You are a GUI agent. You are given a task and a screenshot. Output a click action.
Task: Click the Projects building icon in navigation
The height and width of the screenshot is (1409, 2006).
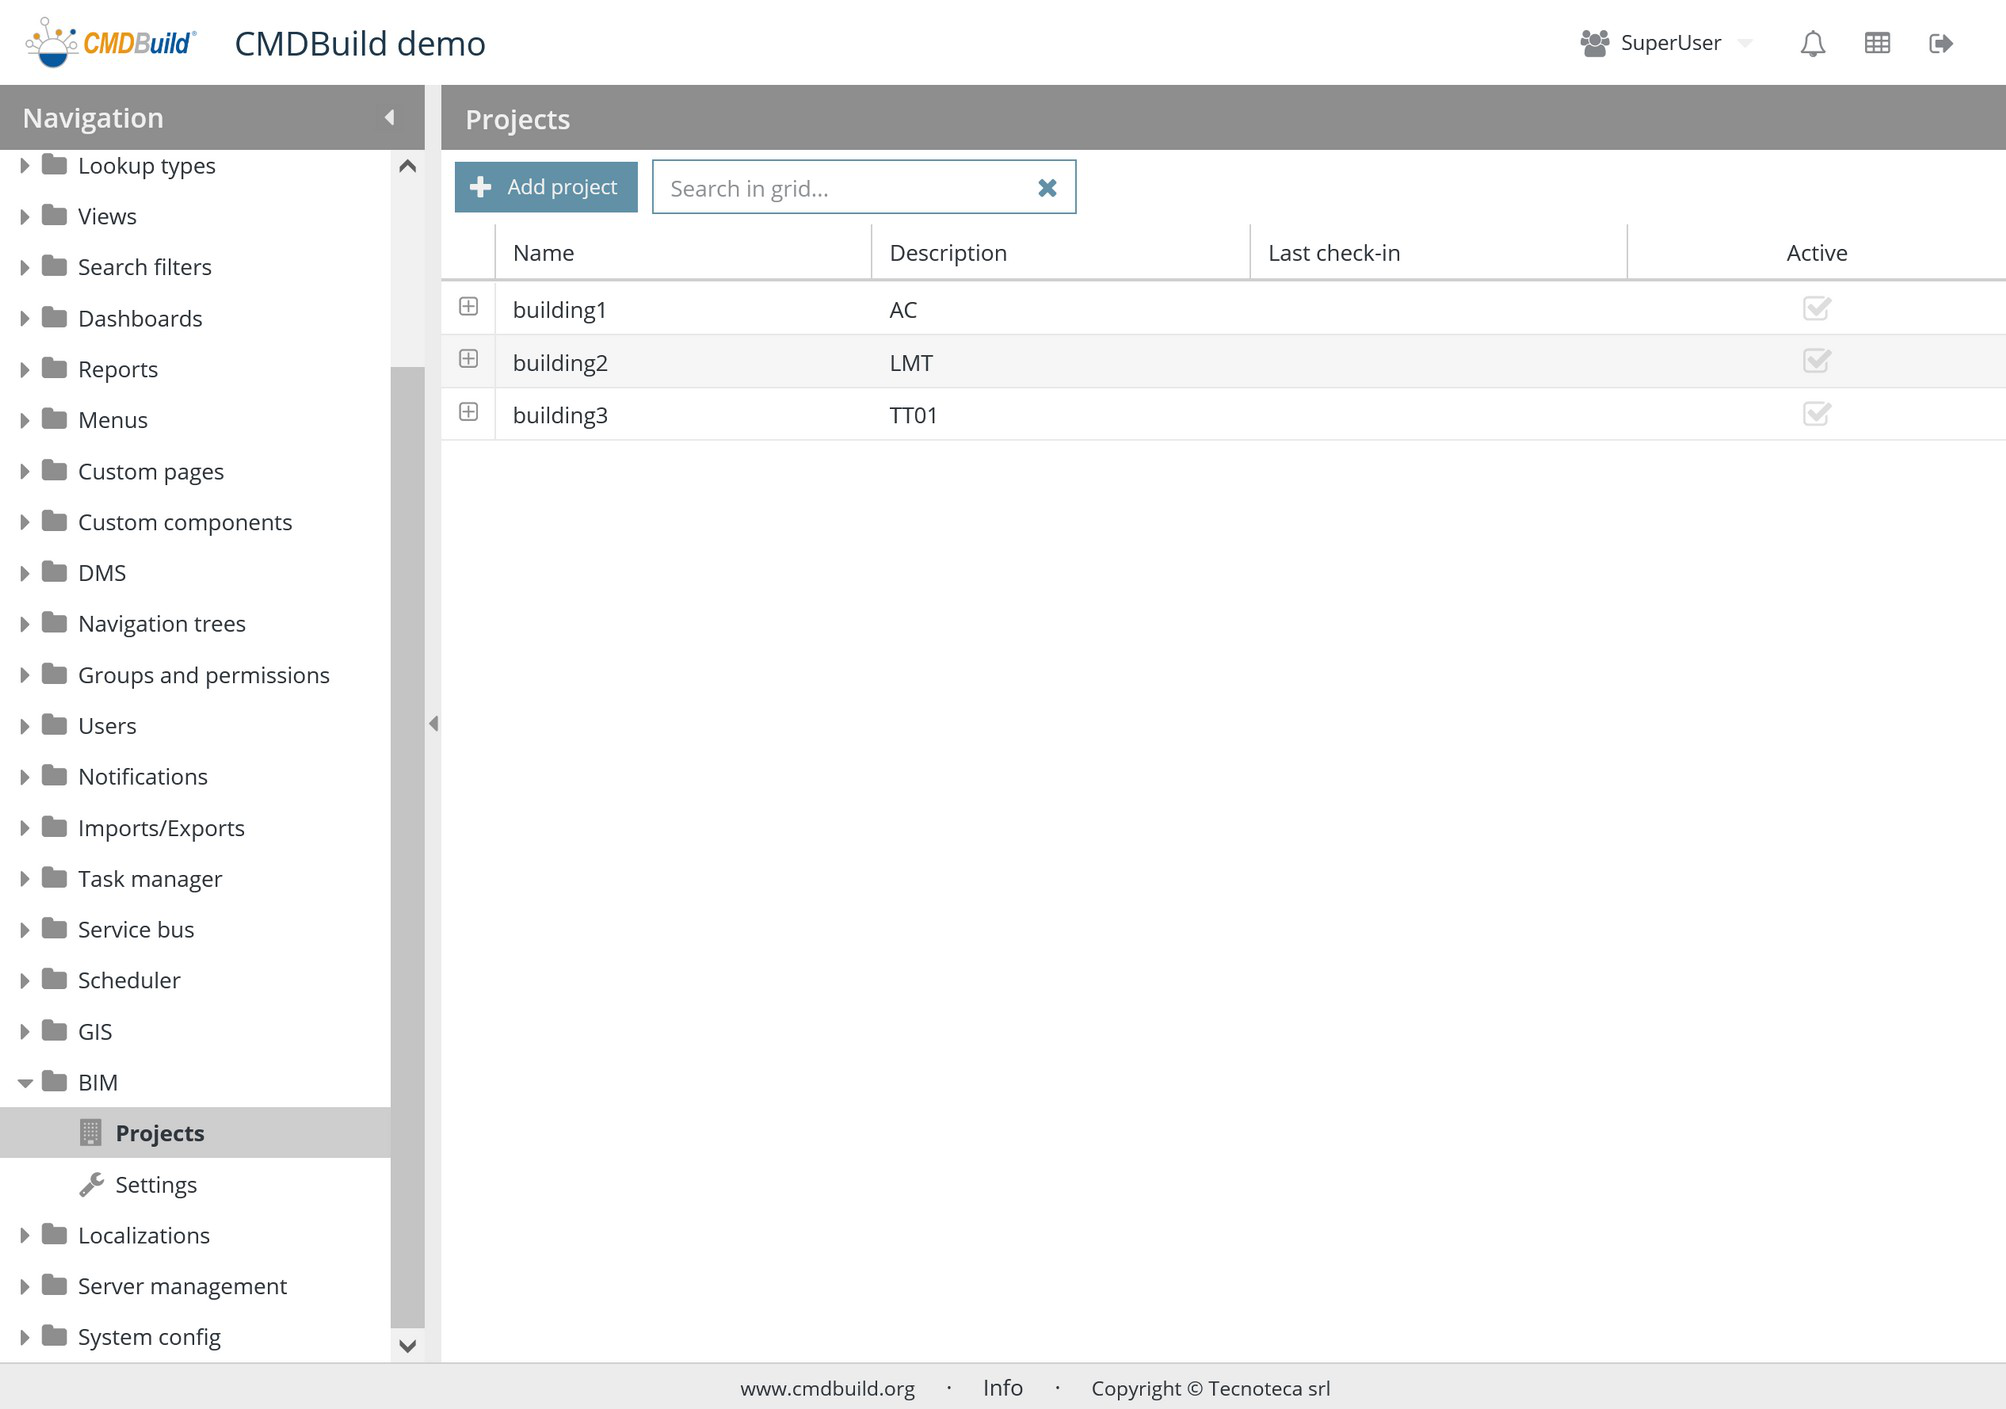tap(90, 1133)
